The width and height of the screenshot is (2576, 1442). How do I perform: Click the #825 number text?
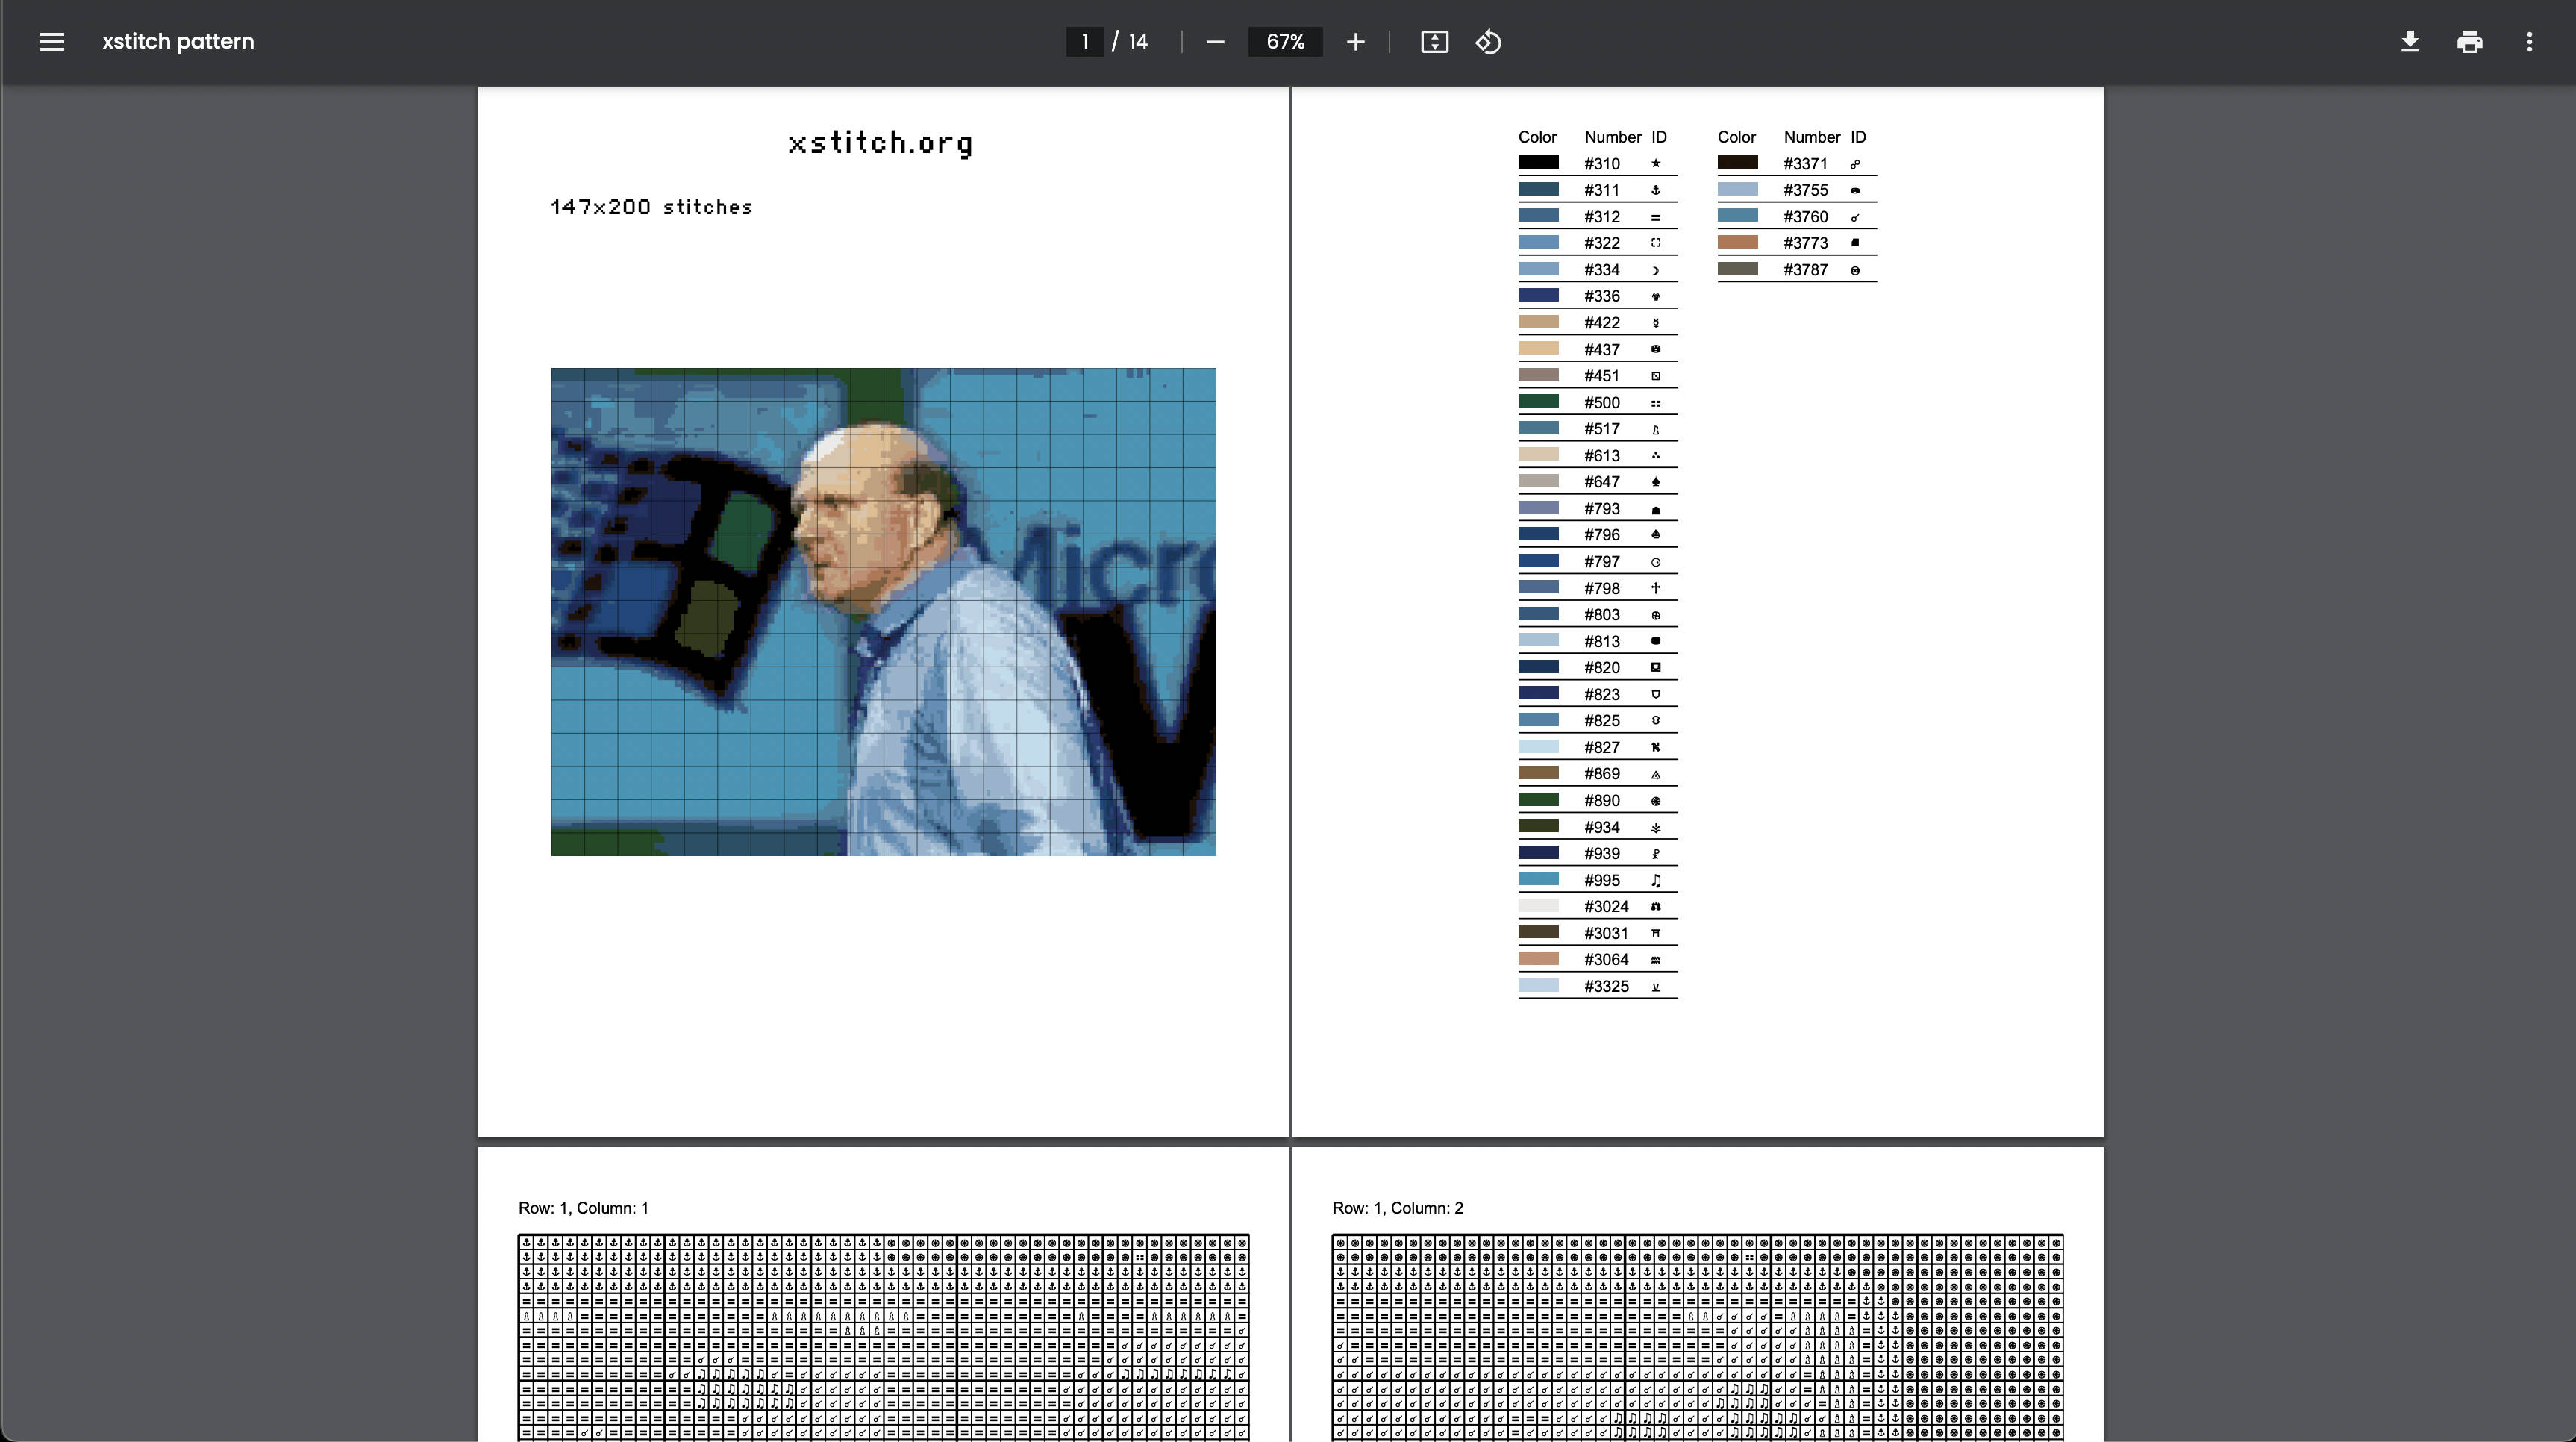pos(1602,720)
